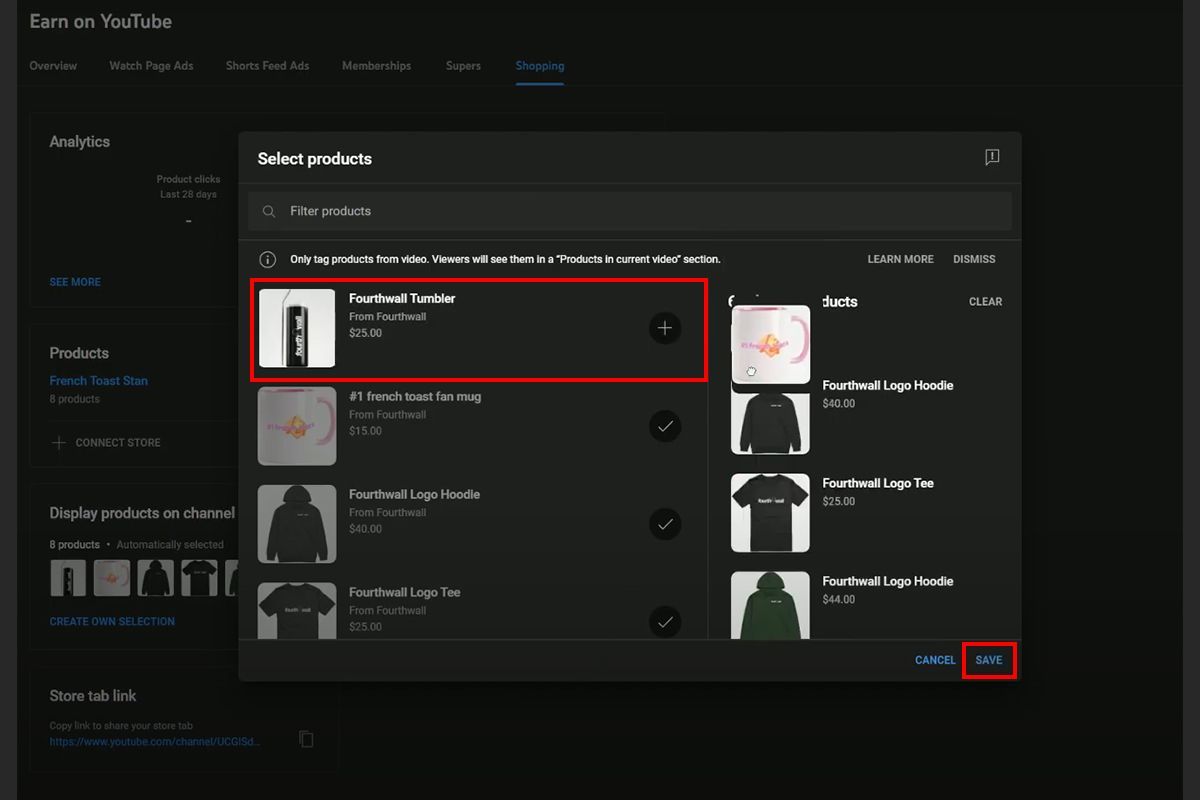Click the '8 products' text under French Toast Stan
This screenshot has width=1200, height=800.
click(x=75, y=399)
